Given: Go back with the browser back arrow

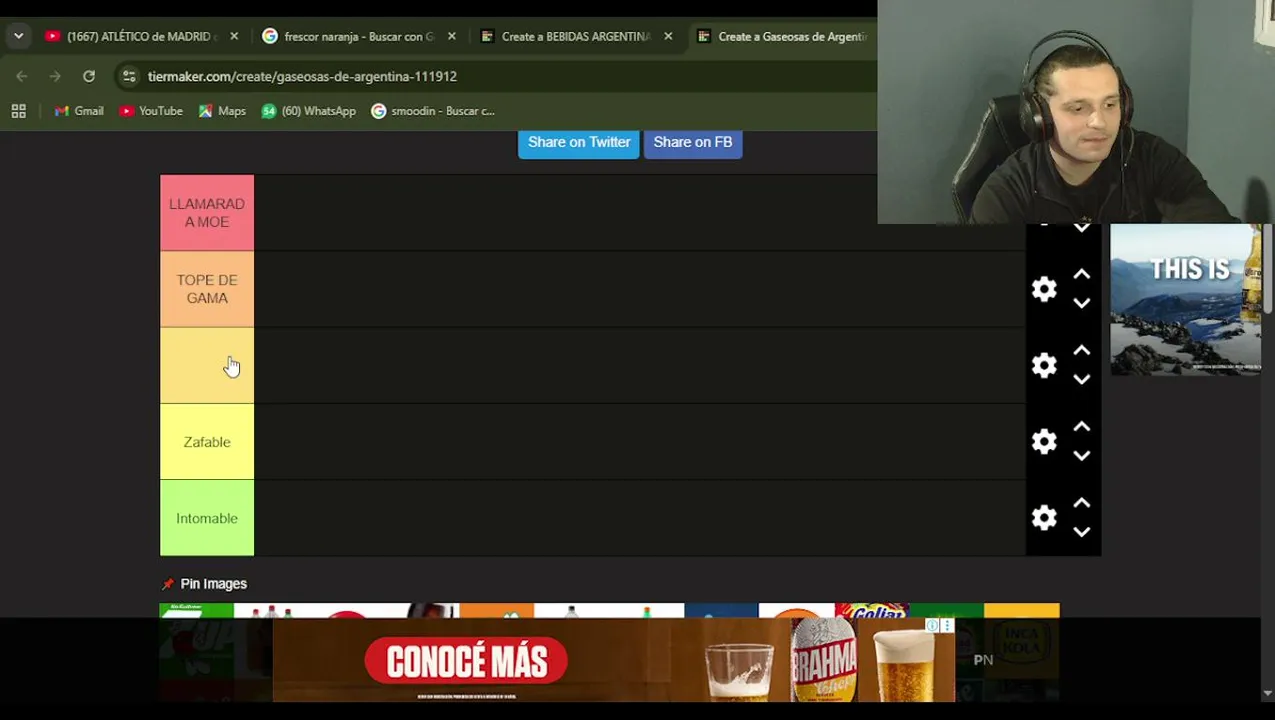Looking at the screenshot, I should click(x=22, y=76).
